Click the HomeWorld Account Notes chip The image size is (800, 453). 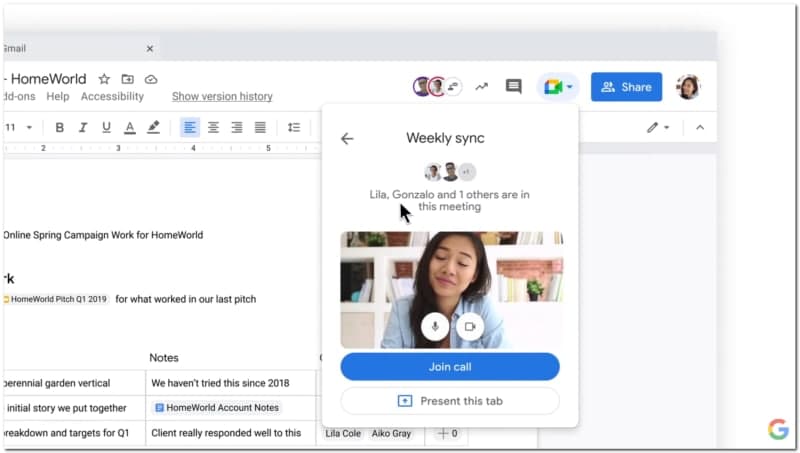pyautogui.click(x=216, y=408)
